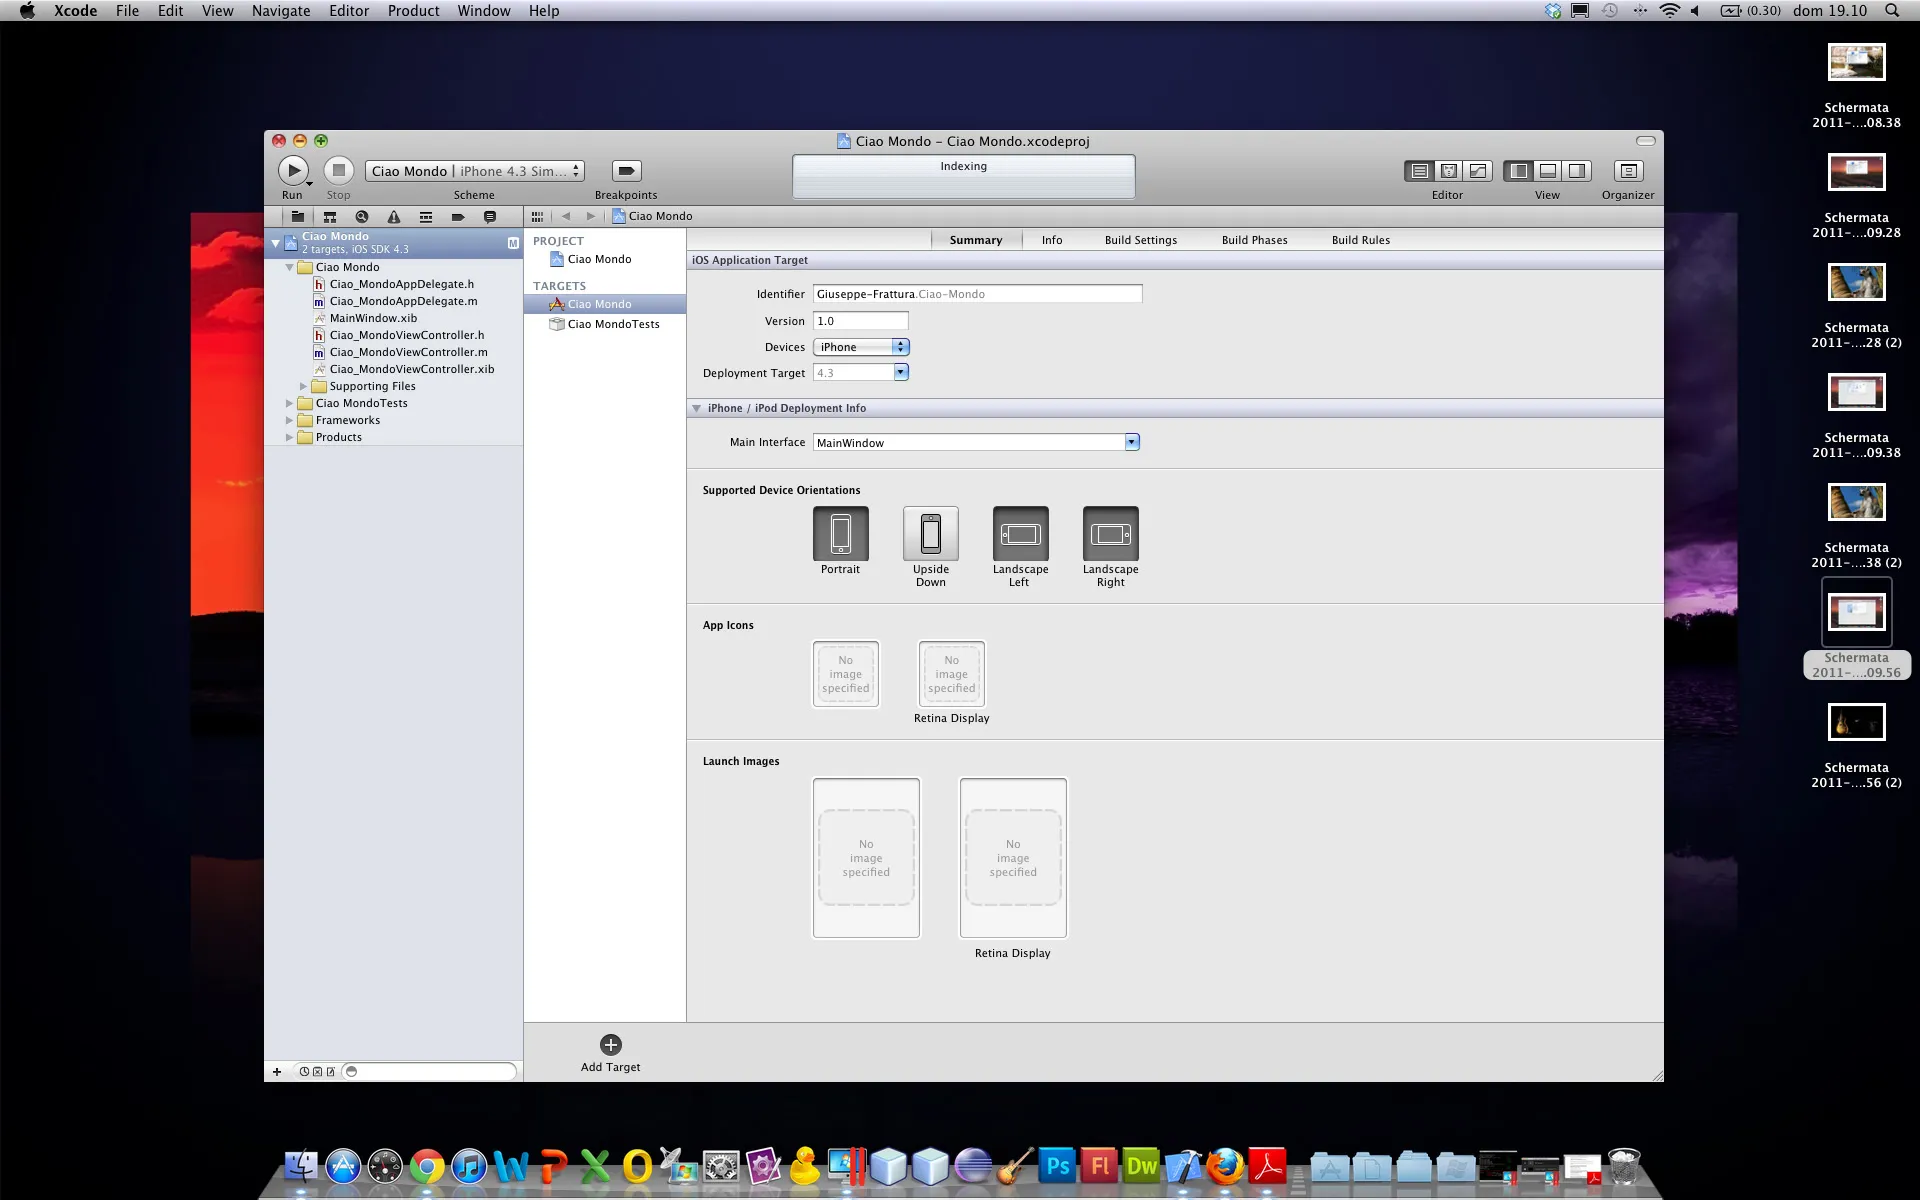Image resolution: width=1920 pixels, height=1200 pixels.
Task: Enable the Upside Down orientation
Action: point(930,534)
